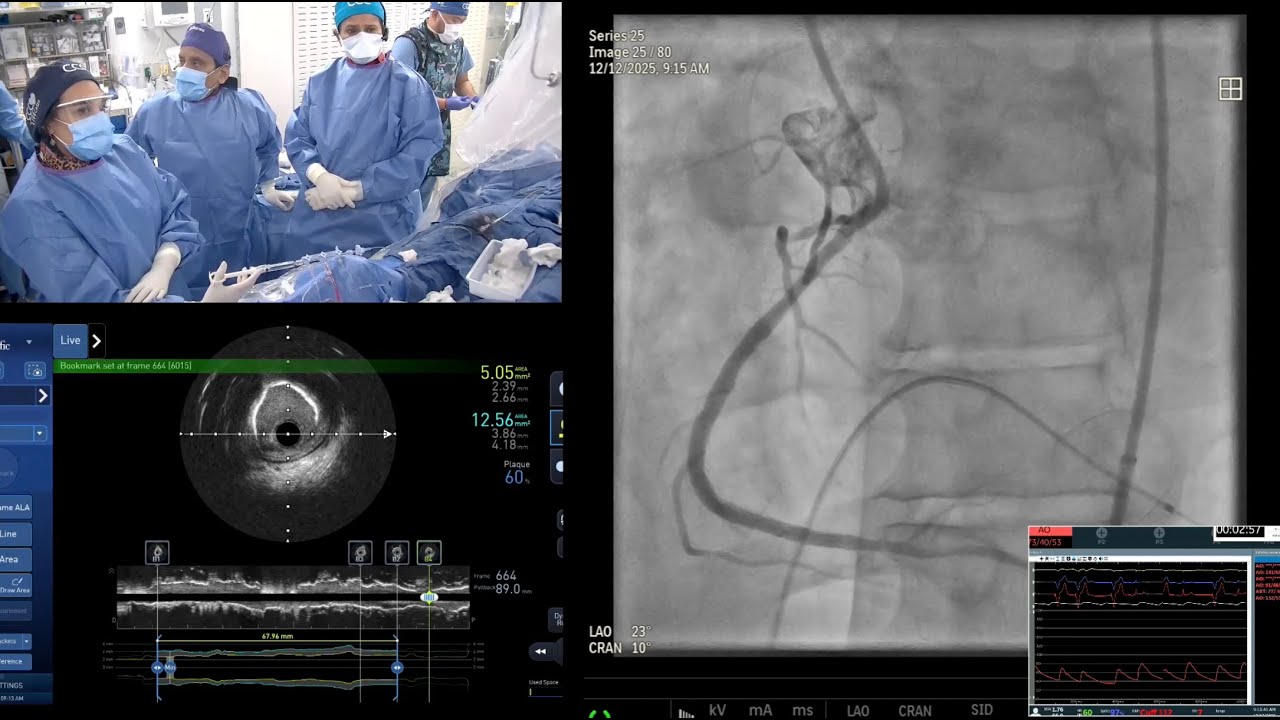Open the left panel dropdown arrow

coord(39,434)
